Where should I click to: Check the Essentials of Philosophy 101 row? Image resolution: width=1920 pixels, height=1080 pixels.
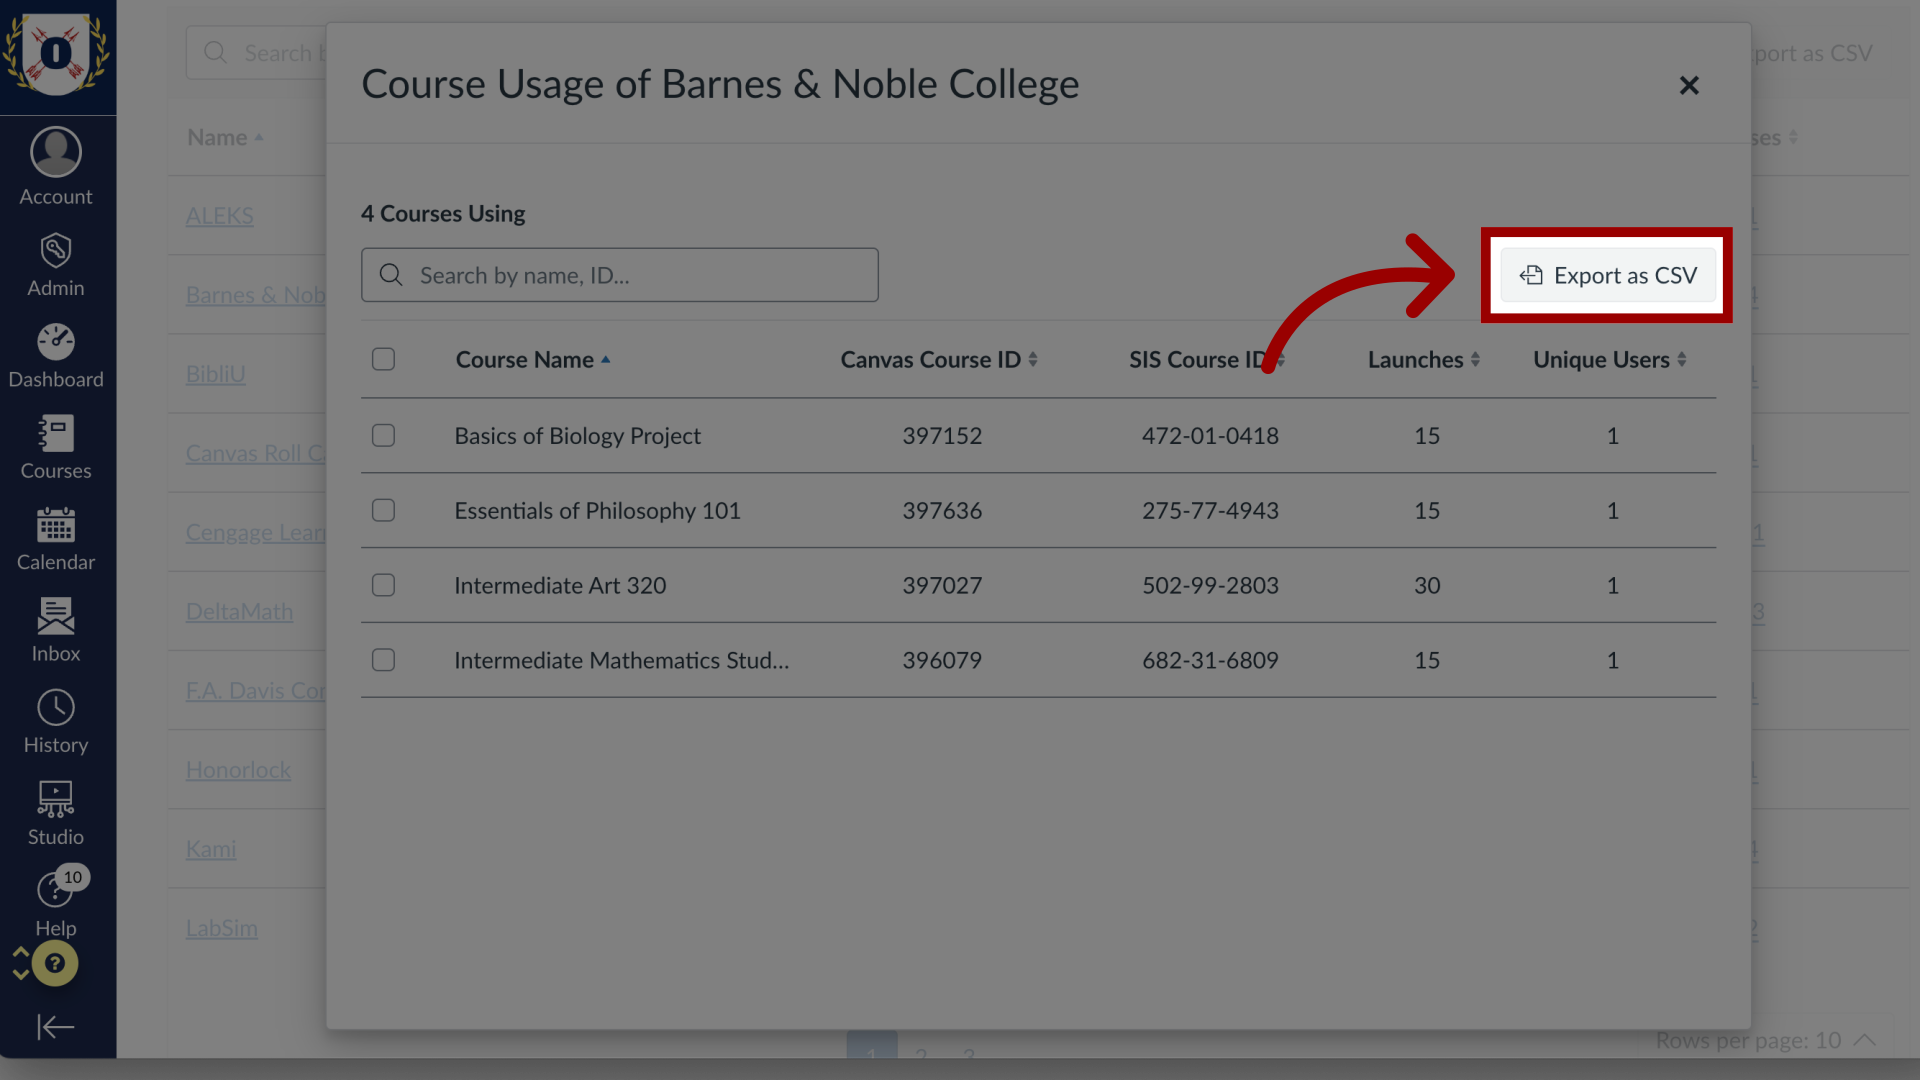point(383,510)
